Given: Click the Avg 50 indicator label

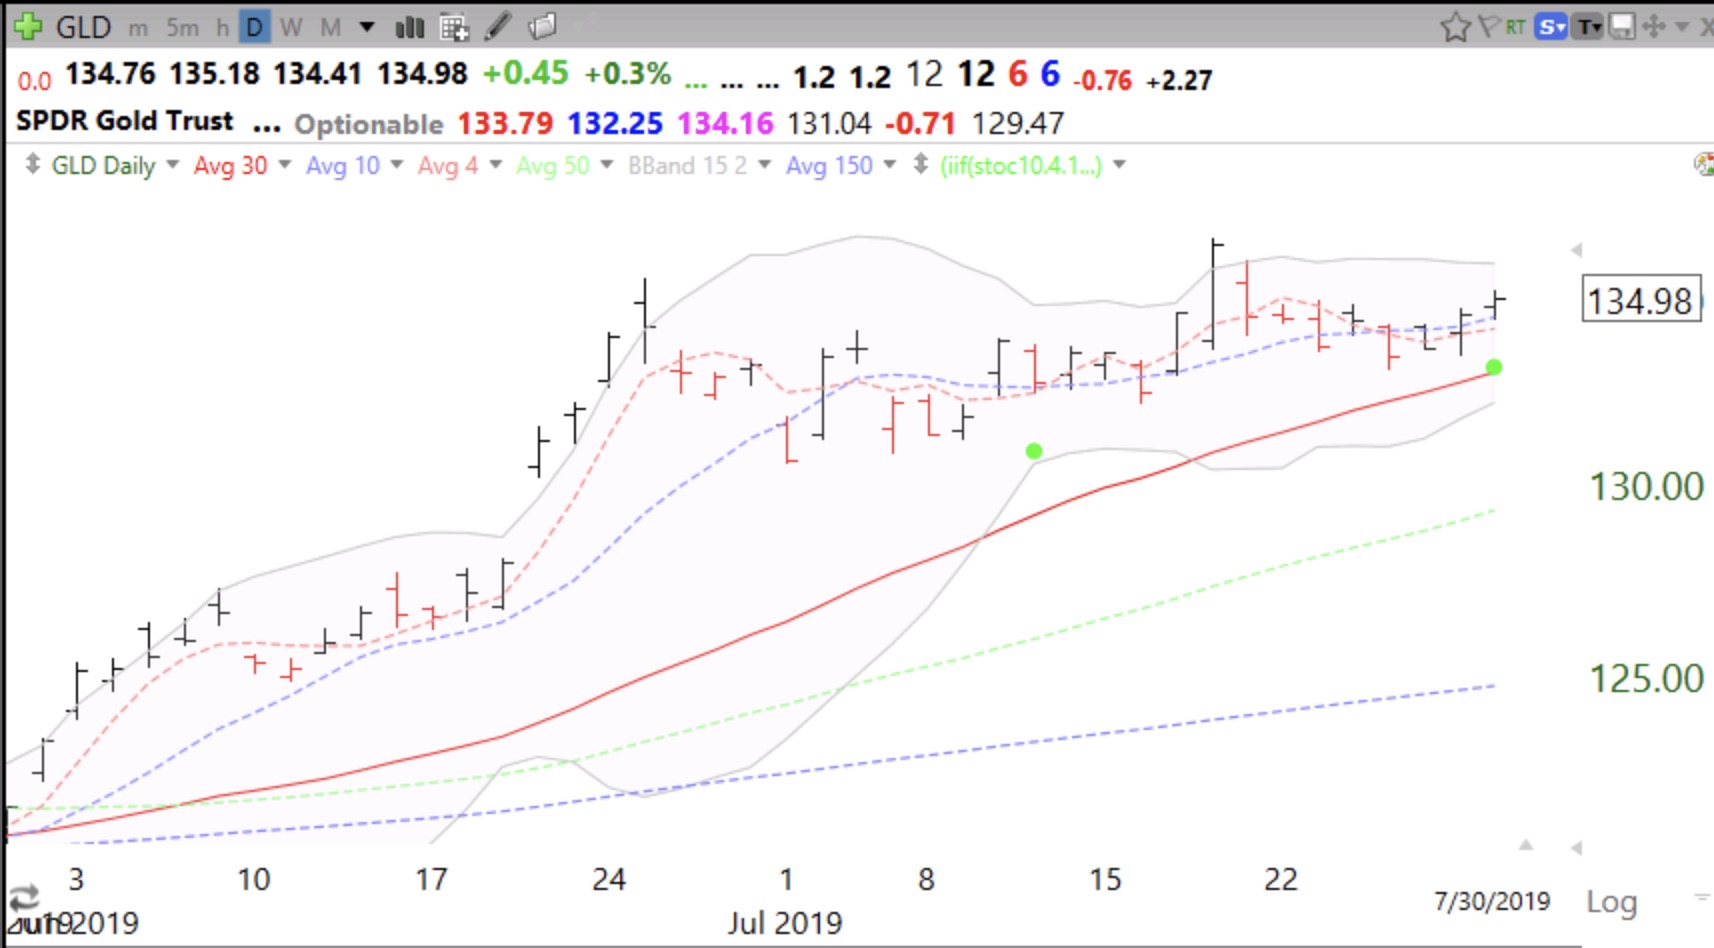Looking at the screenshot, I should (553, 165).
